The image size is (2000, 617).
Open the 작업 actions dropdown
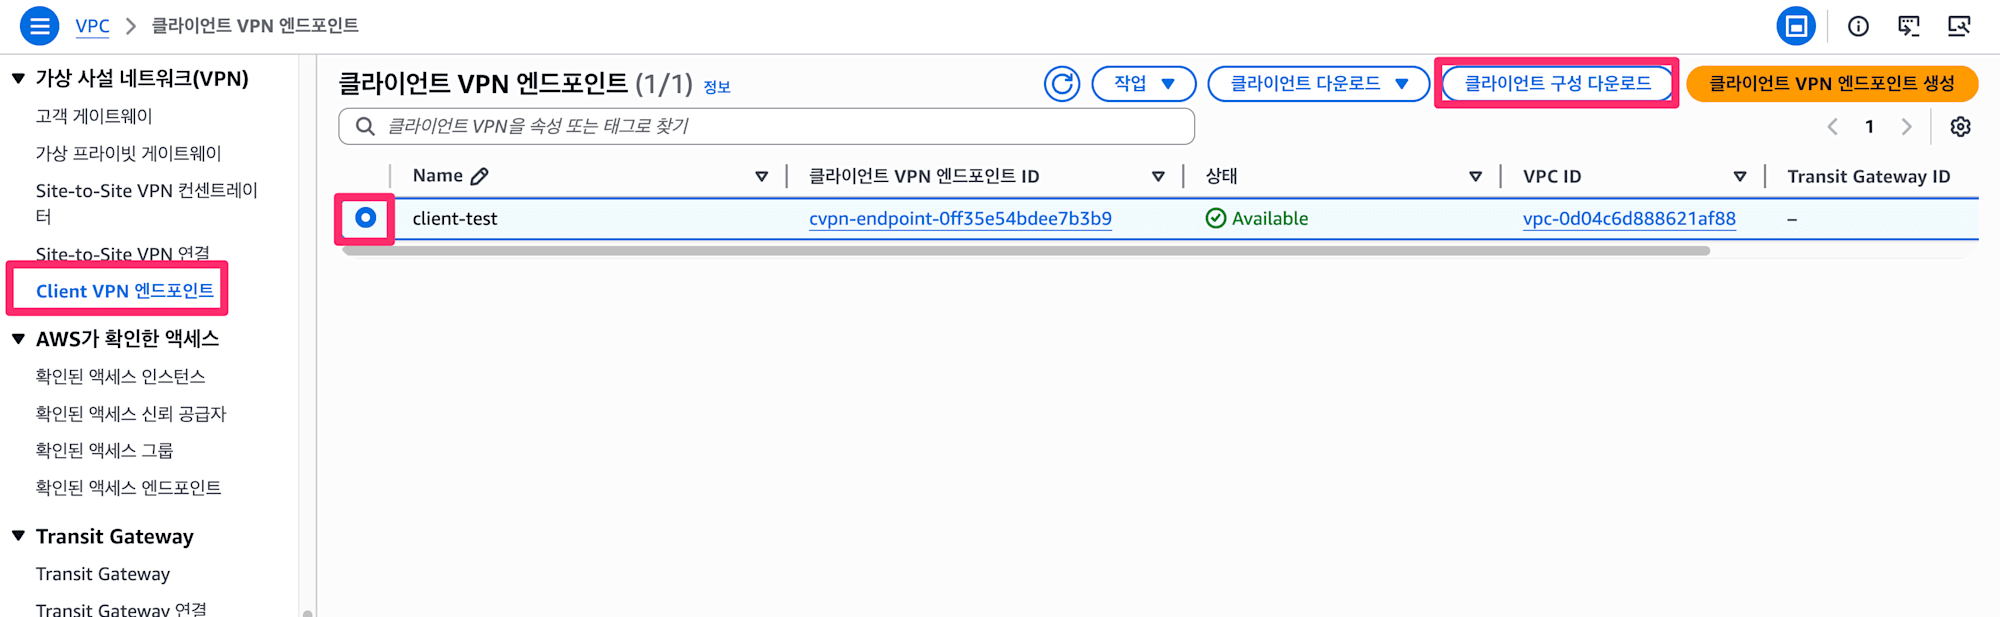pos(1144,84)
